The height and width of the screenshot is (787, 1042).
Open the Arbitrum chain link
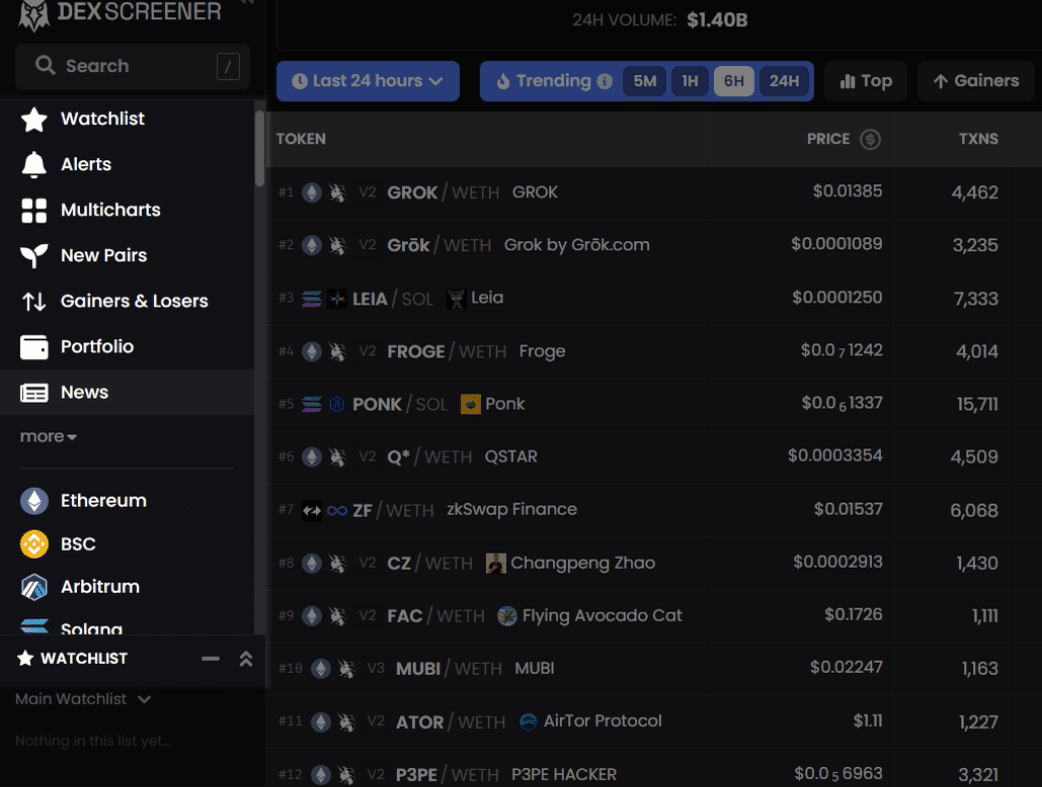point(100,587)
